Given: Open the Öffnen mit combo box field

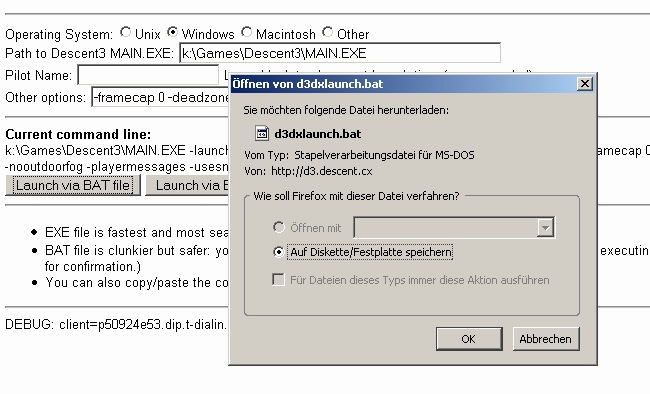Looking at the screenshot, I should (x=454, y=228).
